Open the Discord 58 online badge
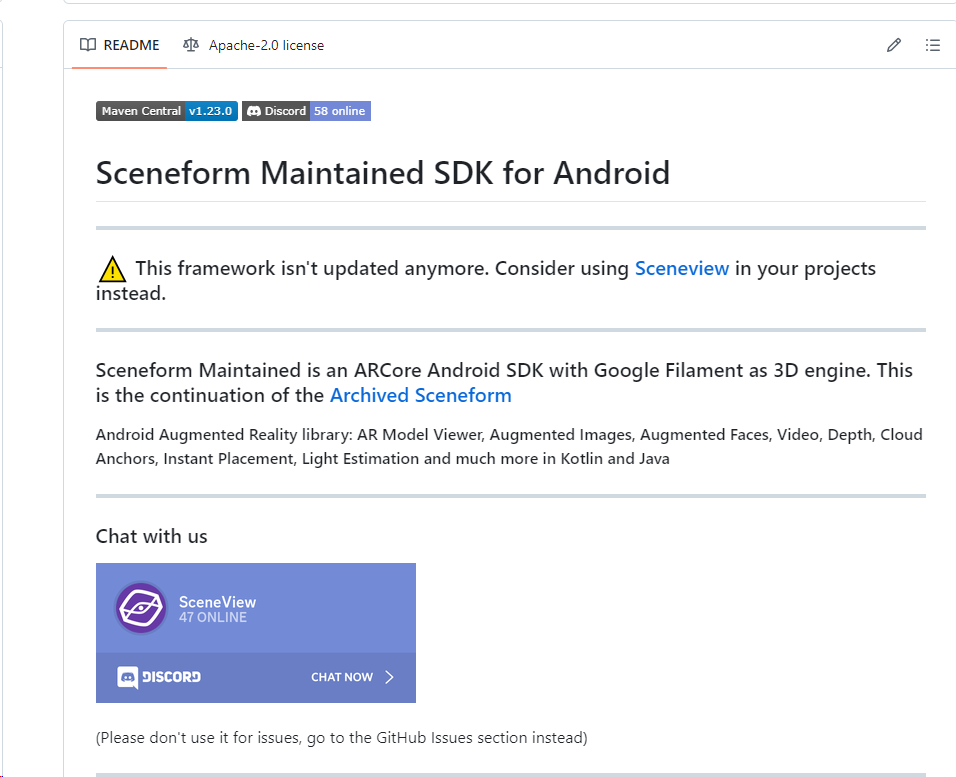Image resolution: width=956 pixels, height=777 pixels. click(306, 111)
